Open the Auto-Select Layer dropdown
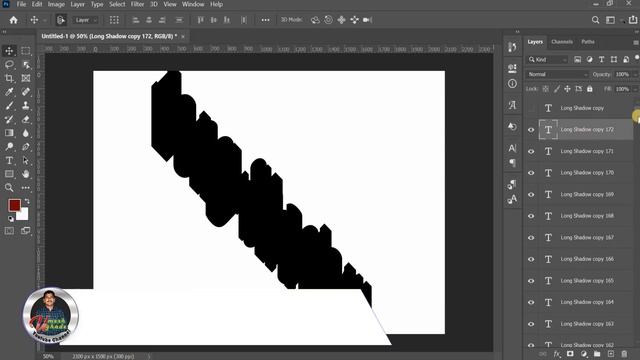Viewport: 640px width, 360px height. [86, 20]
